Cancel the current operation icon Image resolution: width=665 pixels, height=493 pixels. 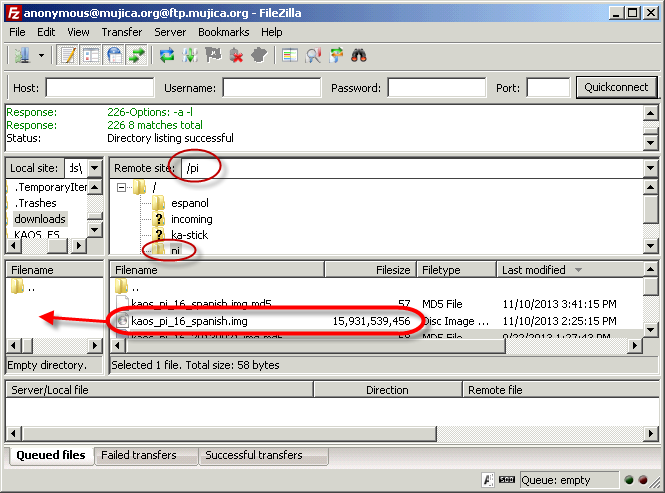click(x=213, y=56)
